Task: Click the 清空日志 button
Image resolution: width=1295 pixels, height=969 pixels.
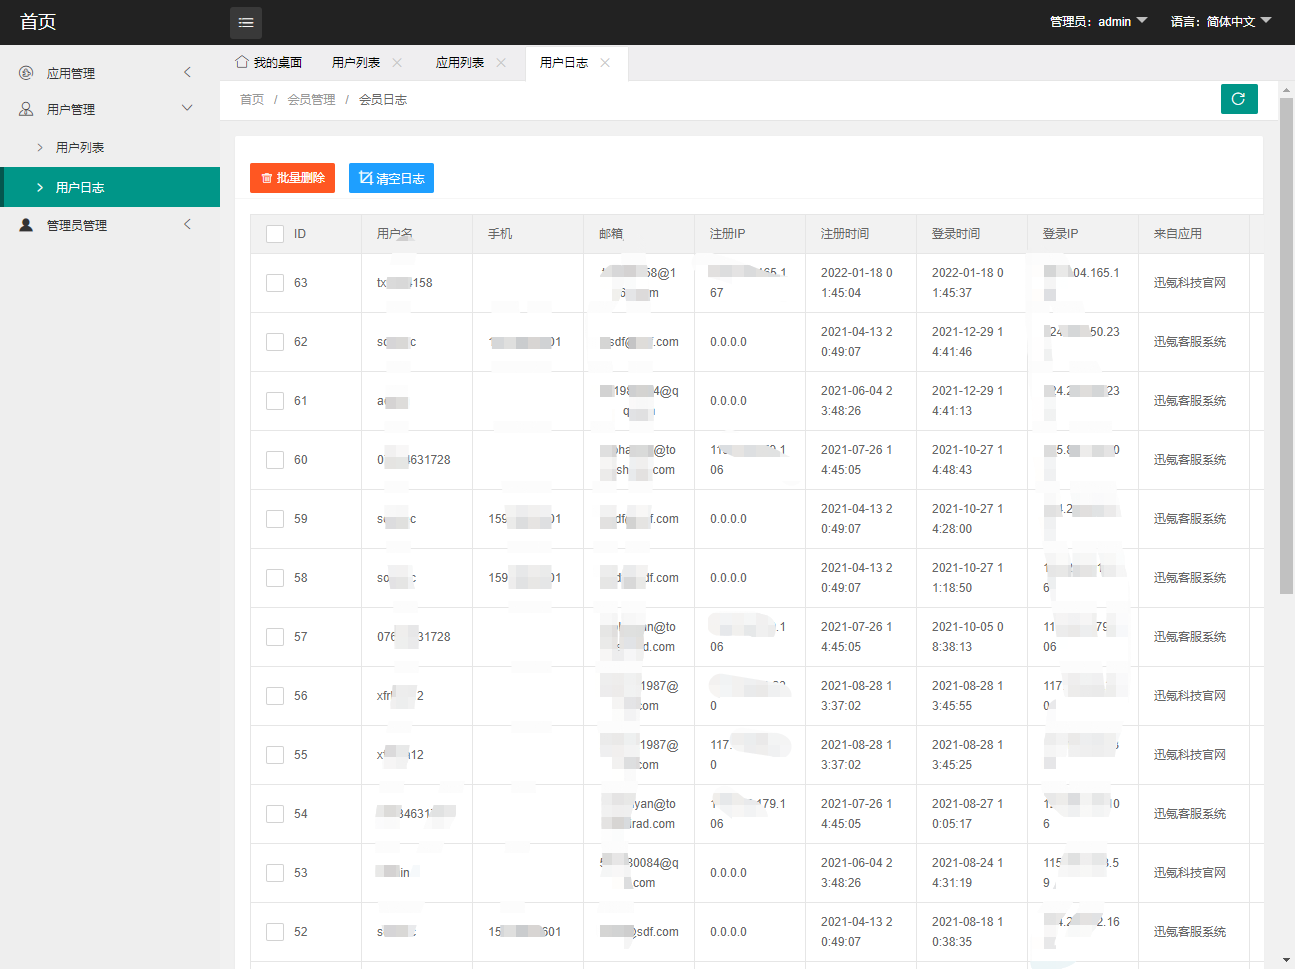Action: coord(391,178)
